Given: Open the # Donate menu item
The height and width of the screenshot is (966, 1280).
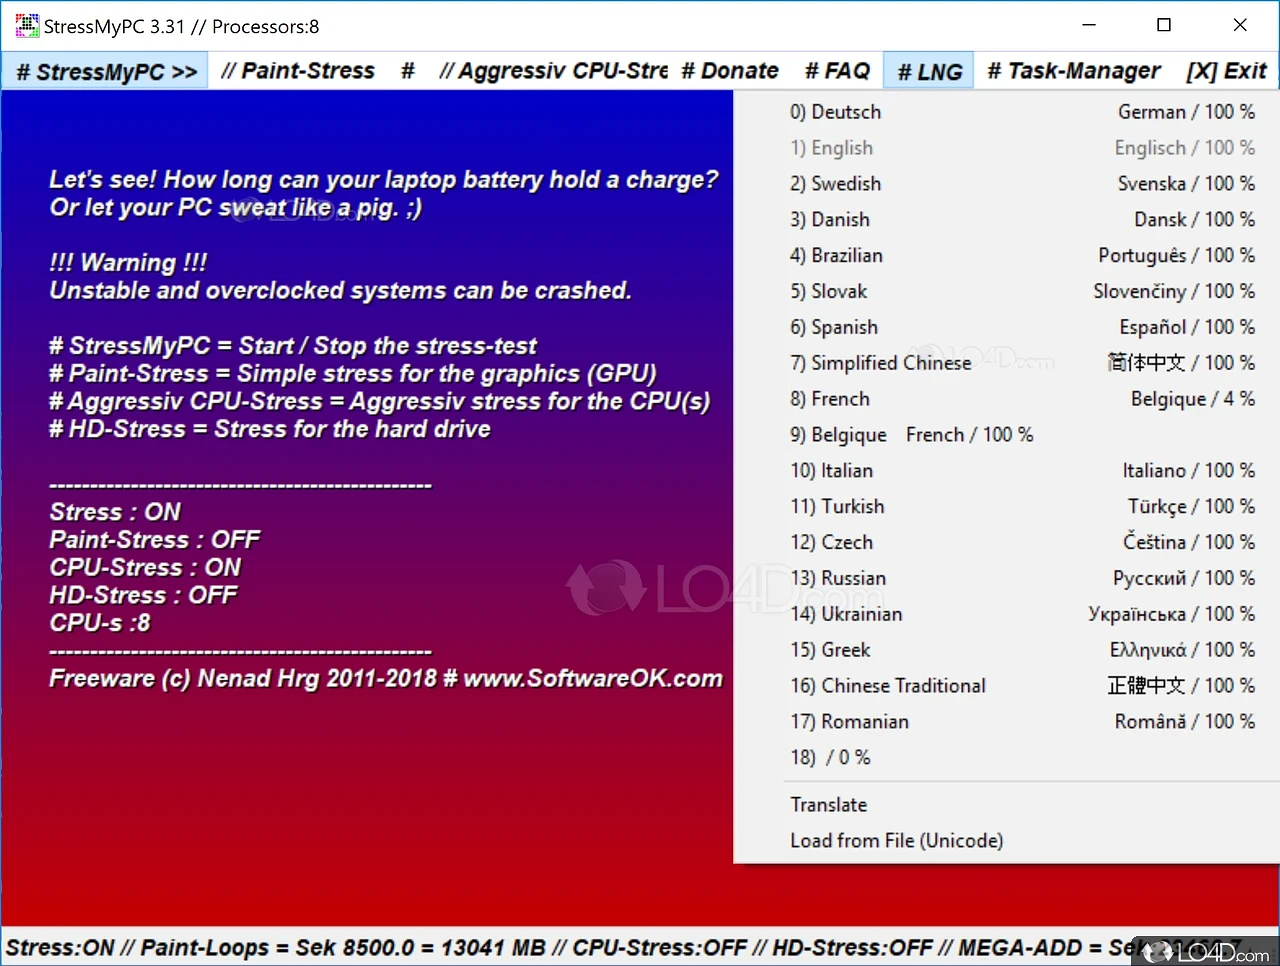Looking at the screenshot, I should tap(730, 71).
